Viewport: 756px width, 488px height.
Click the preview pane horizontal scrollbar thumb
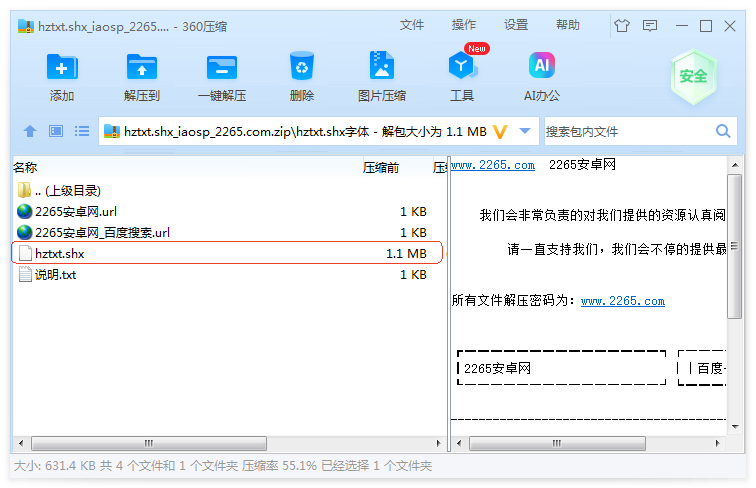pyautogui.click(x=557, y=443)
